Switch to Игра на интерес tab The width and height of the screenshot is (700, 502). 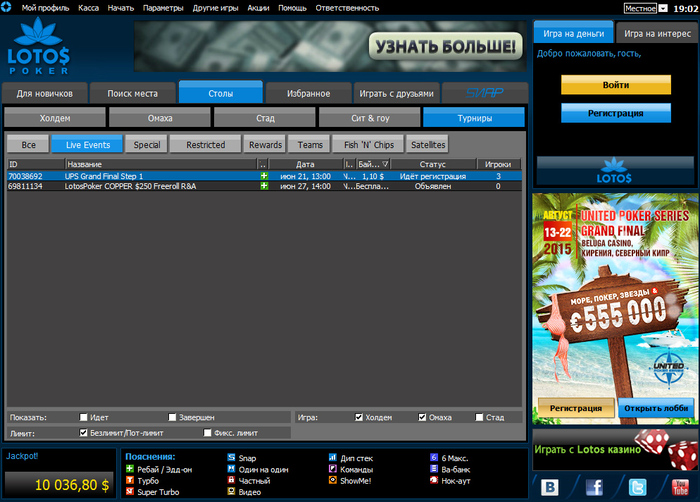point(657,33)
